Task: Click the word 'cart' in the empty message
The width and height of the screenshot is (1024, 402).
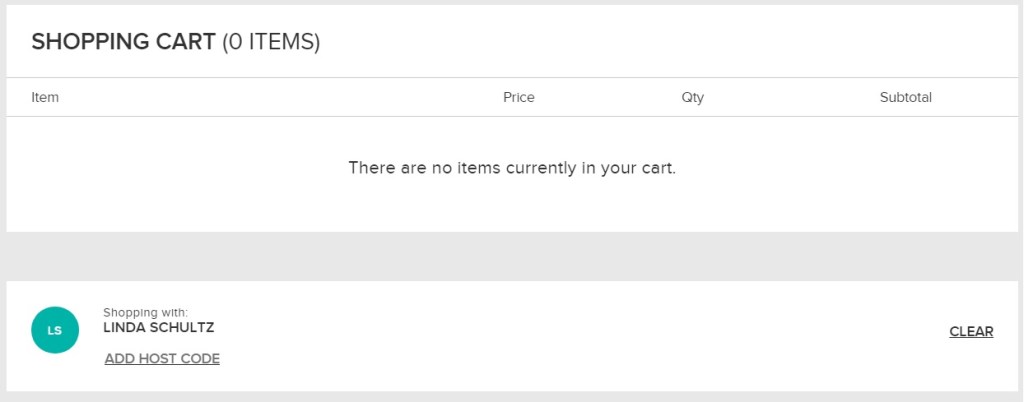Action: [658, 168]
